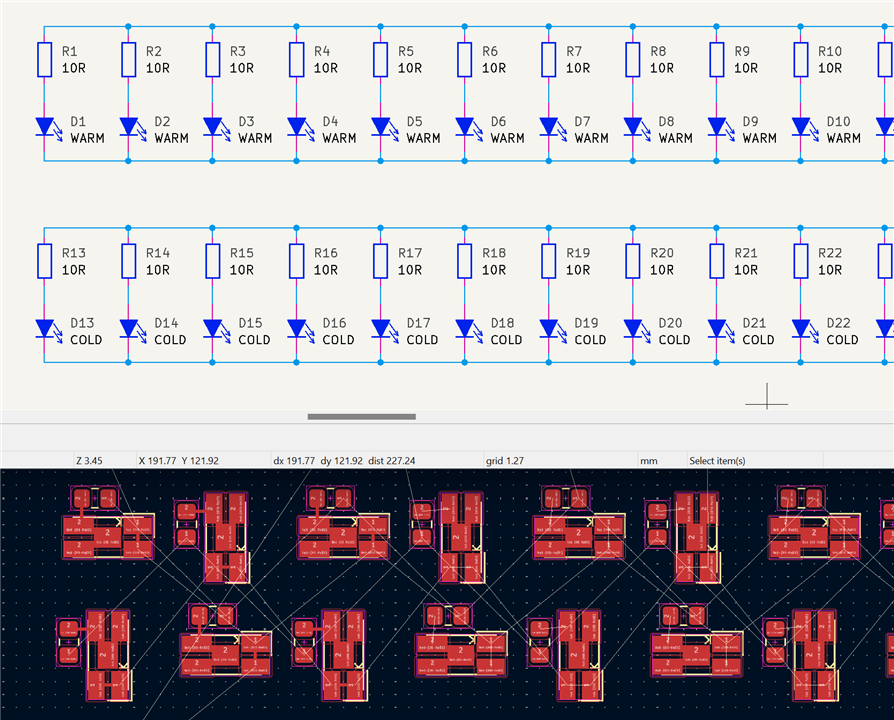Click the 'Select item(s)' status text
The image size is (894, 720).
(x=717, y=461)
